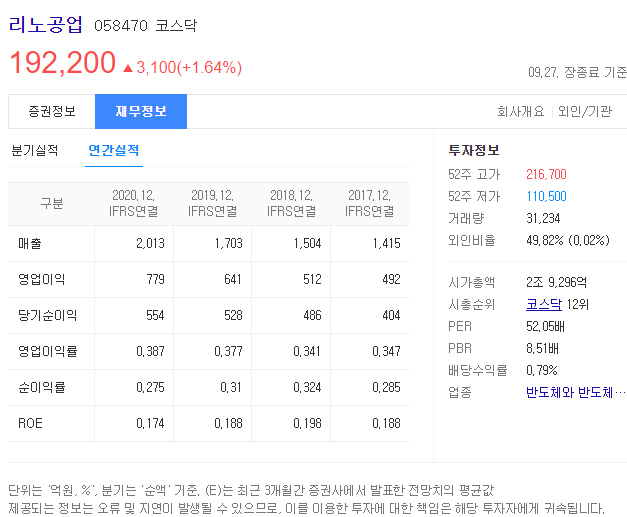The width and height of the screenshot is (627, 517).
Task: Click the 당기순이익 value 528
Action: pos(233,315)
